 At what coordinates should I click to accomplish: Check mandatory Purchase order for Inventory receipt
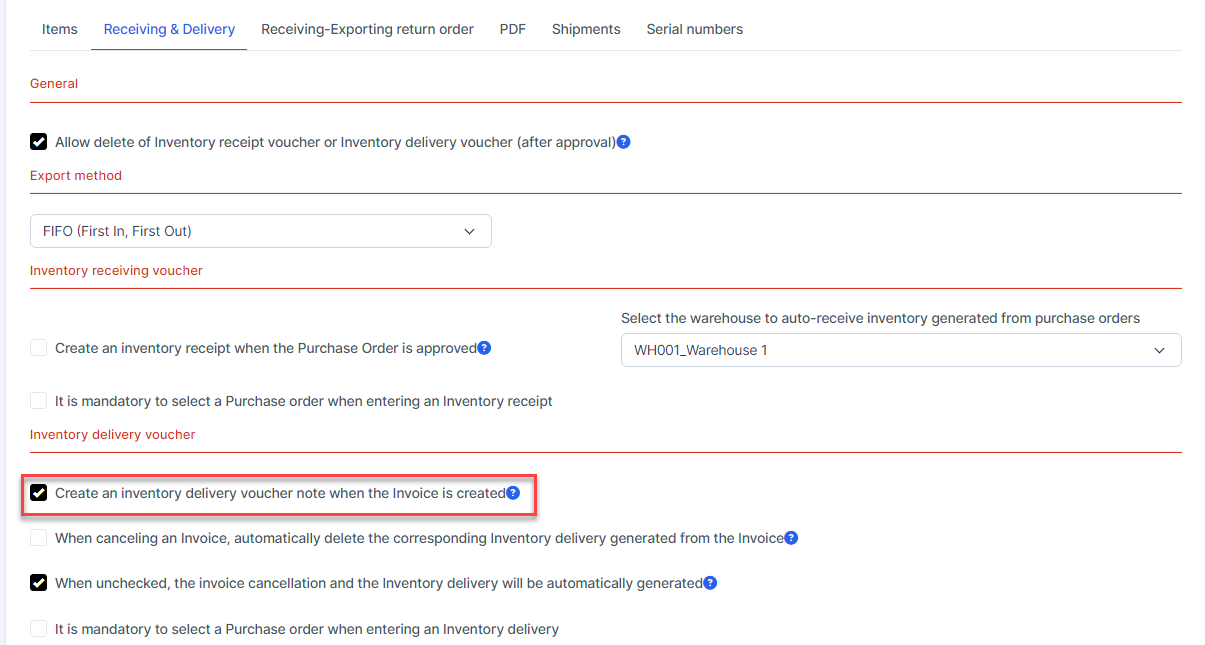39,401
